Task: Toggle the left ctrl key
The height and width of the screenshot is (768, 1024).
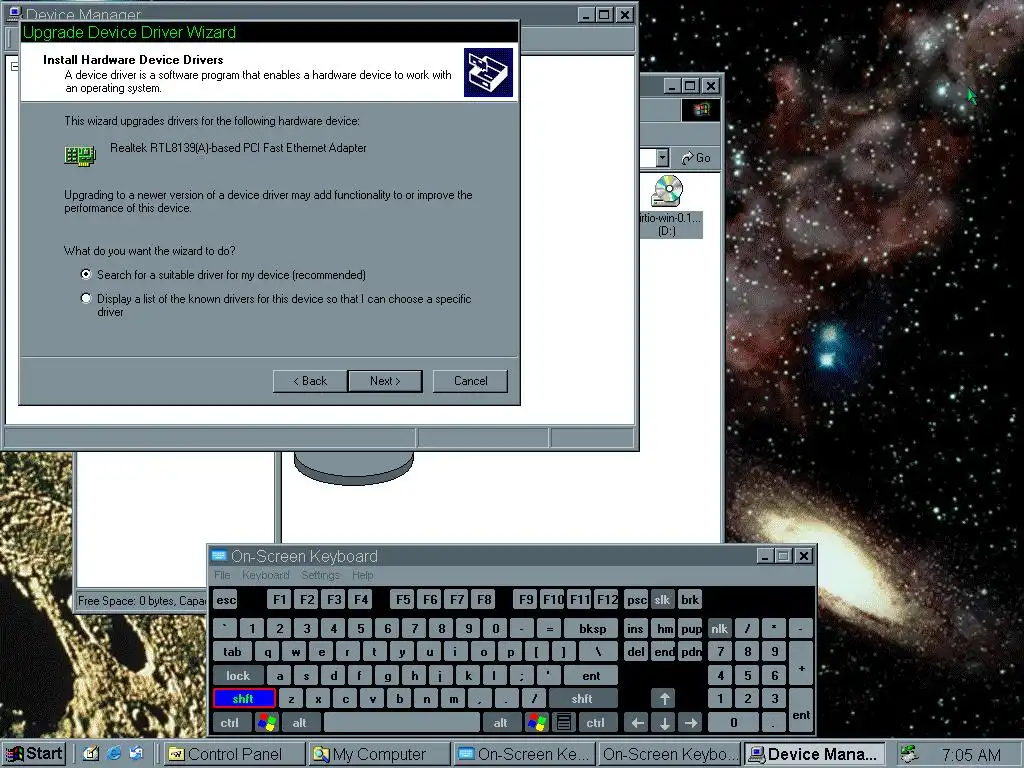Action: [229, 722]
